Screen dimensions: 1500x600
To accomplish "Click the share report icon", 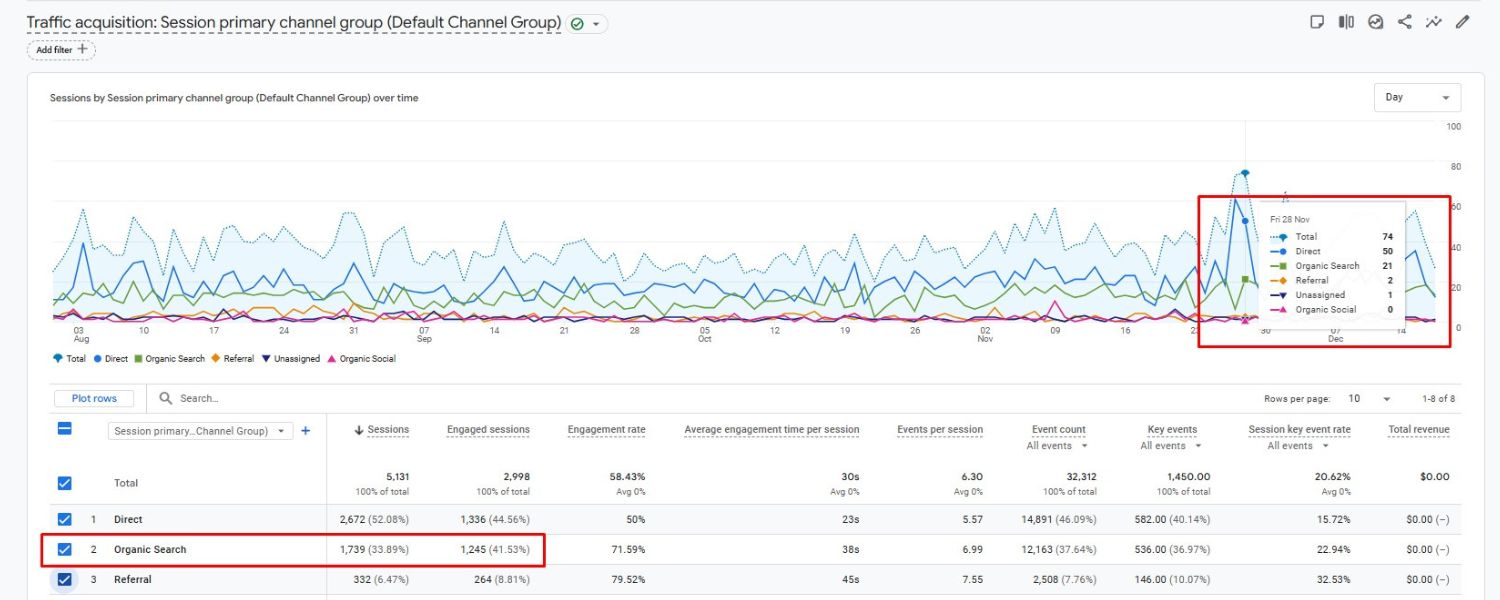I will point(1405,22).
